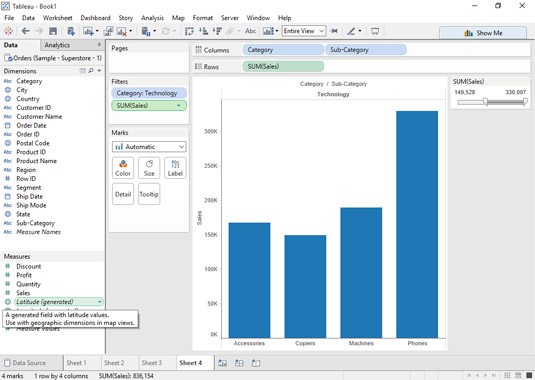
Task: Click the Swap Rows and Columns icon
Action: tap(189, 31)
